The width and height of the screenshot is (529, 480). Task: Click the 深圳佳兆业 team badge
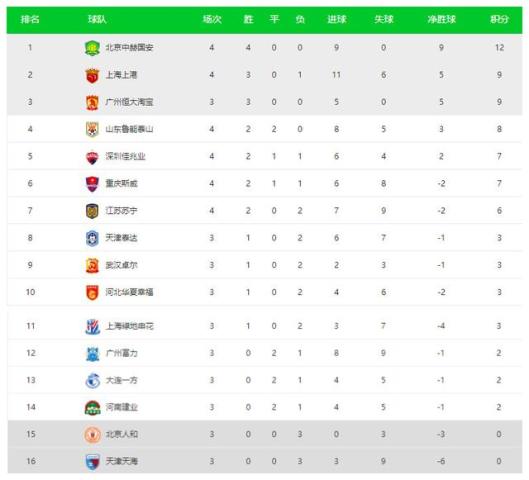(92, 157)
